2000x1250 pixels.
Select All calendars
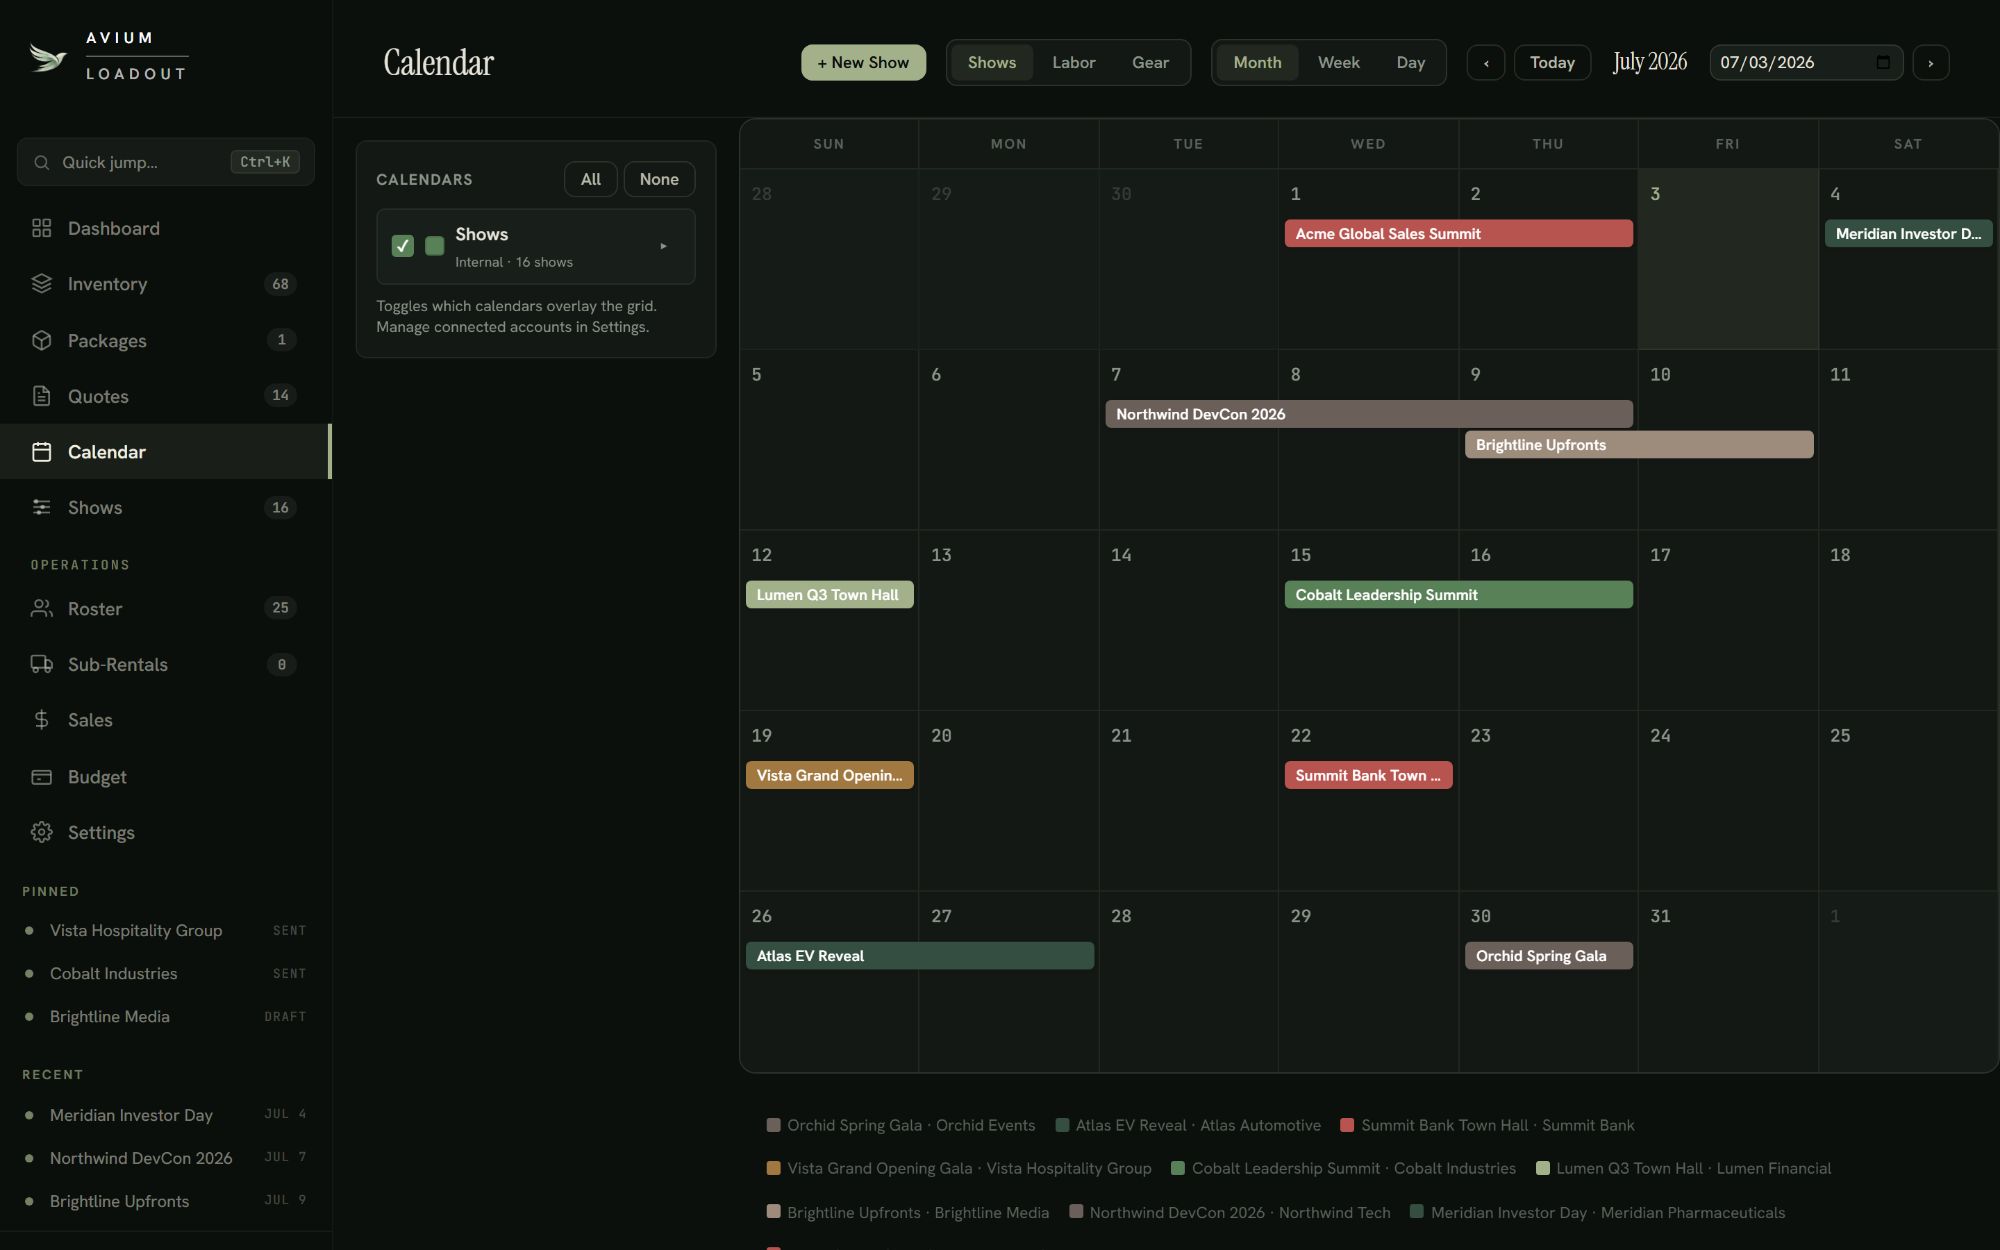[x=591, y=179]
